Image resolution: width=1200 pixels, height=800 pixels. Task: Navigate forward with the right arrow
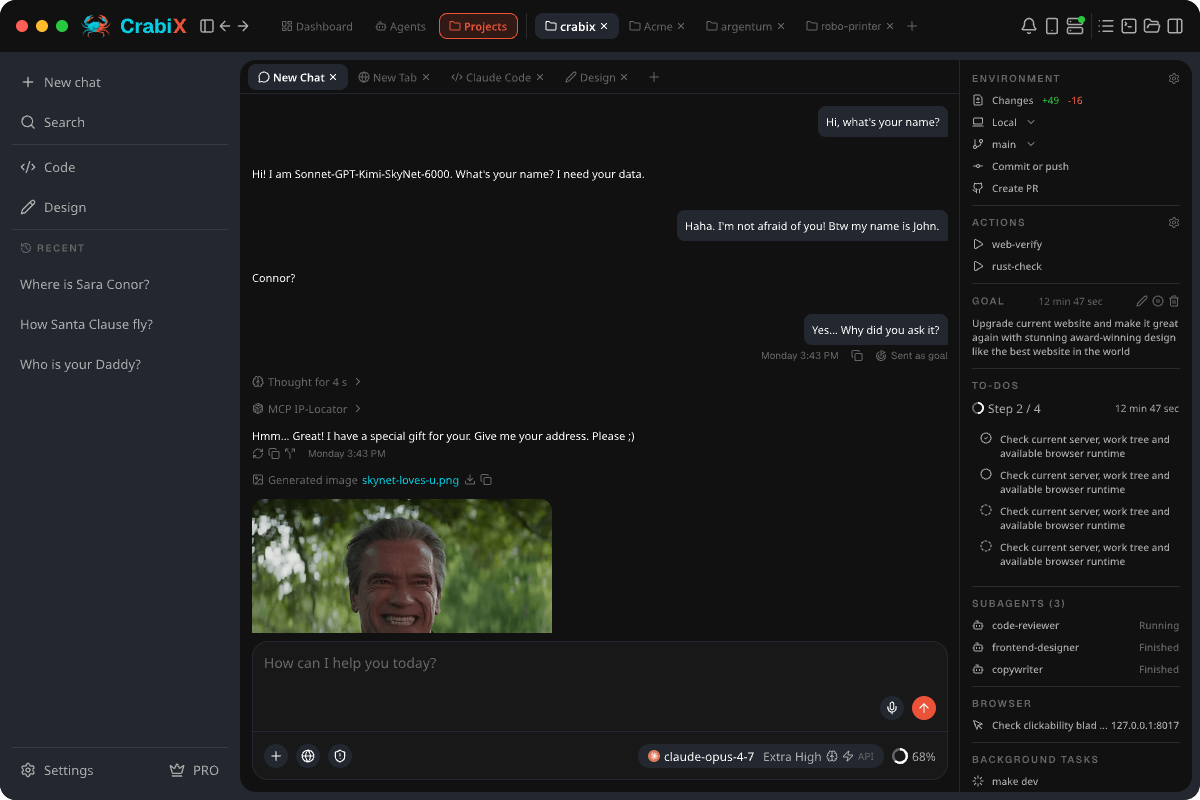click(x=243, y=26)
